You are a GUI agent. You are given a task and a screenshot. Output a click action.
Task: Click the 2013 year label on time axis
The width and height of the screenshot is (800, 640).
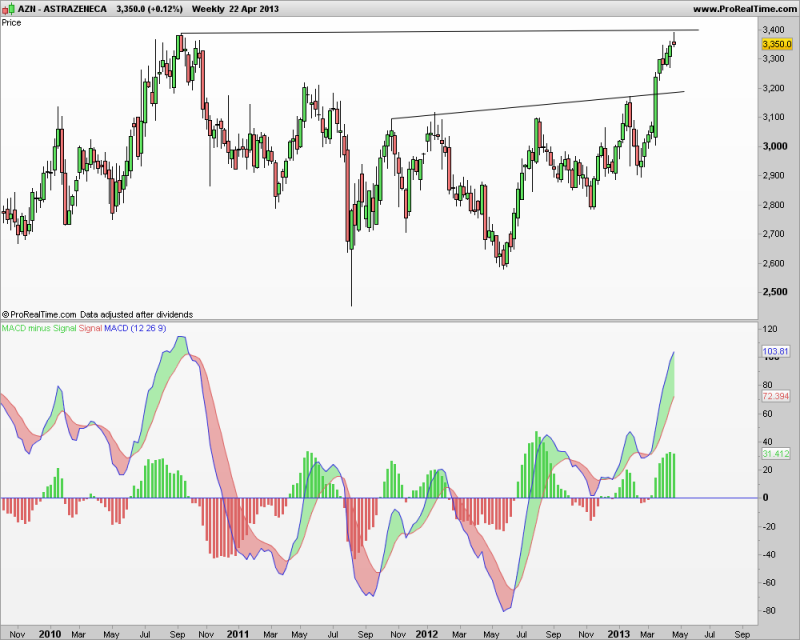[x=618, y=634]
